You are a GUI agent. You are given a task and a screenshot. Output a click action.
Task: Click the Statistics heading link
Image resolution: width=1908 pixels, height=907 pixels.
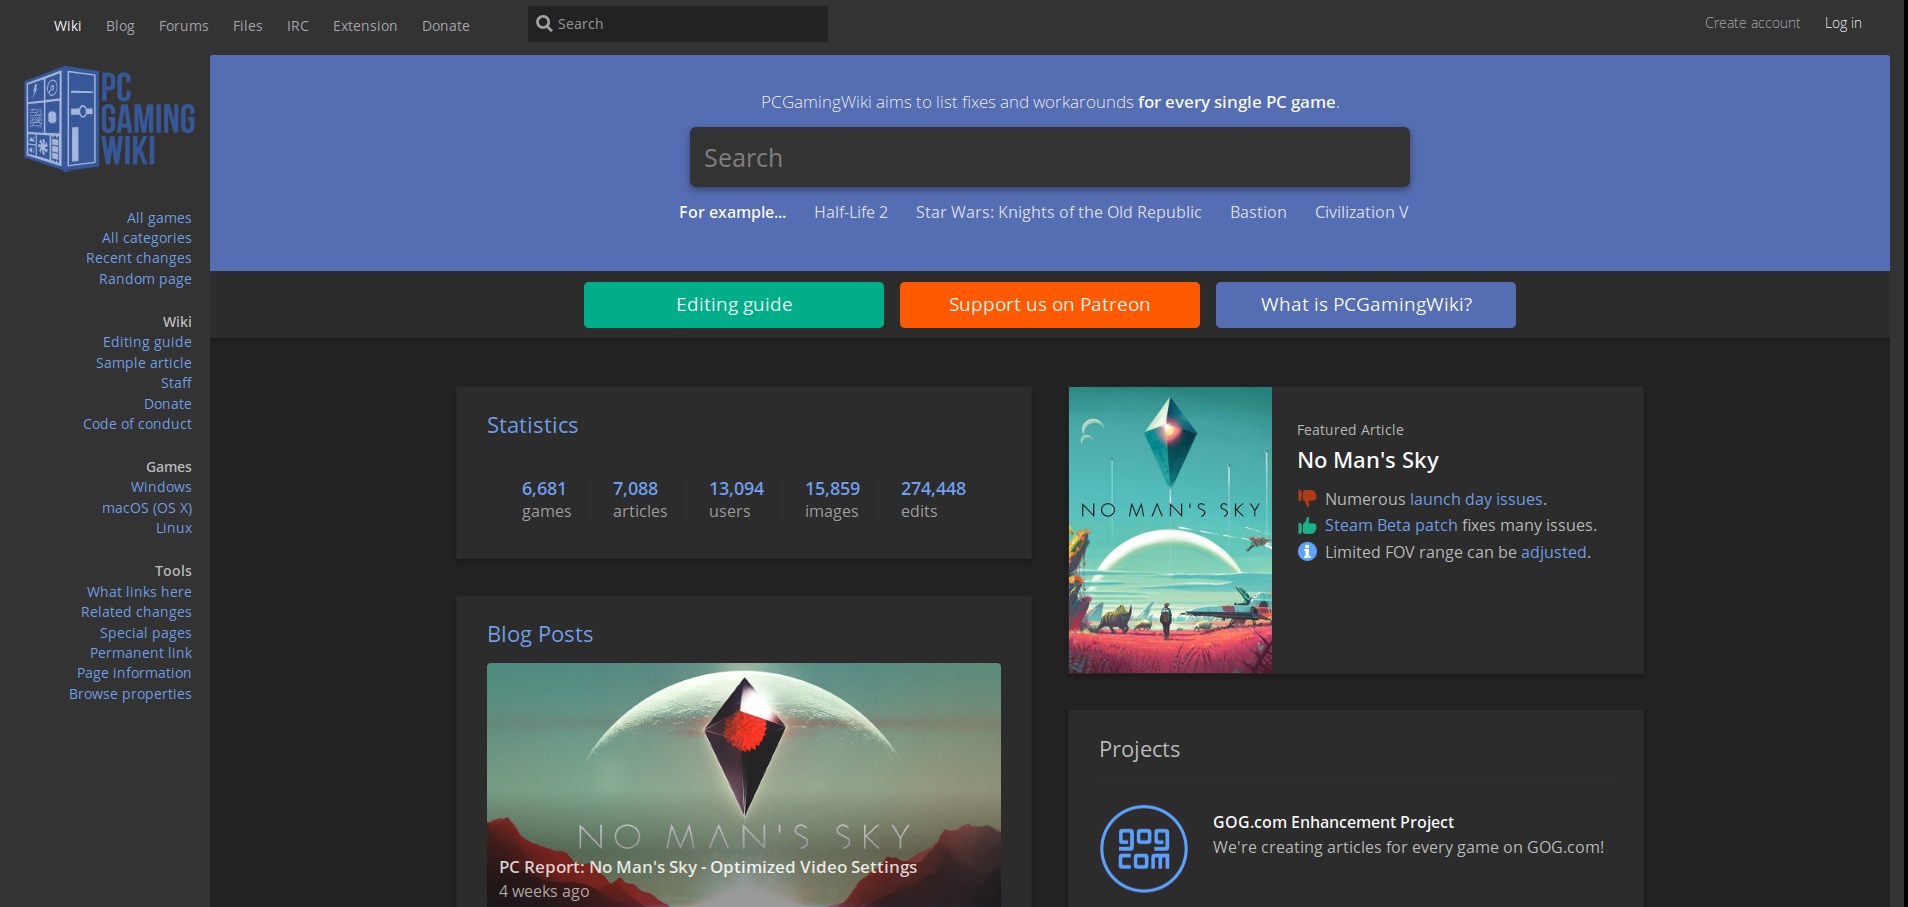[x=532, y=425]
